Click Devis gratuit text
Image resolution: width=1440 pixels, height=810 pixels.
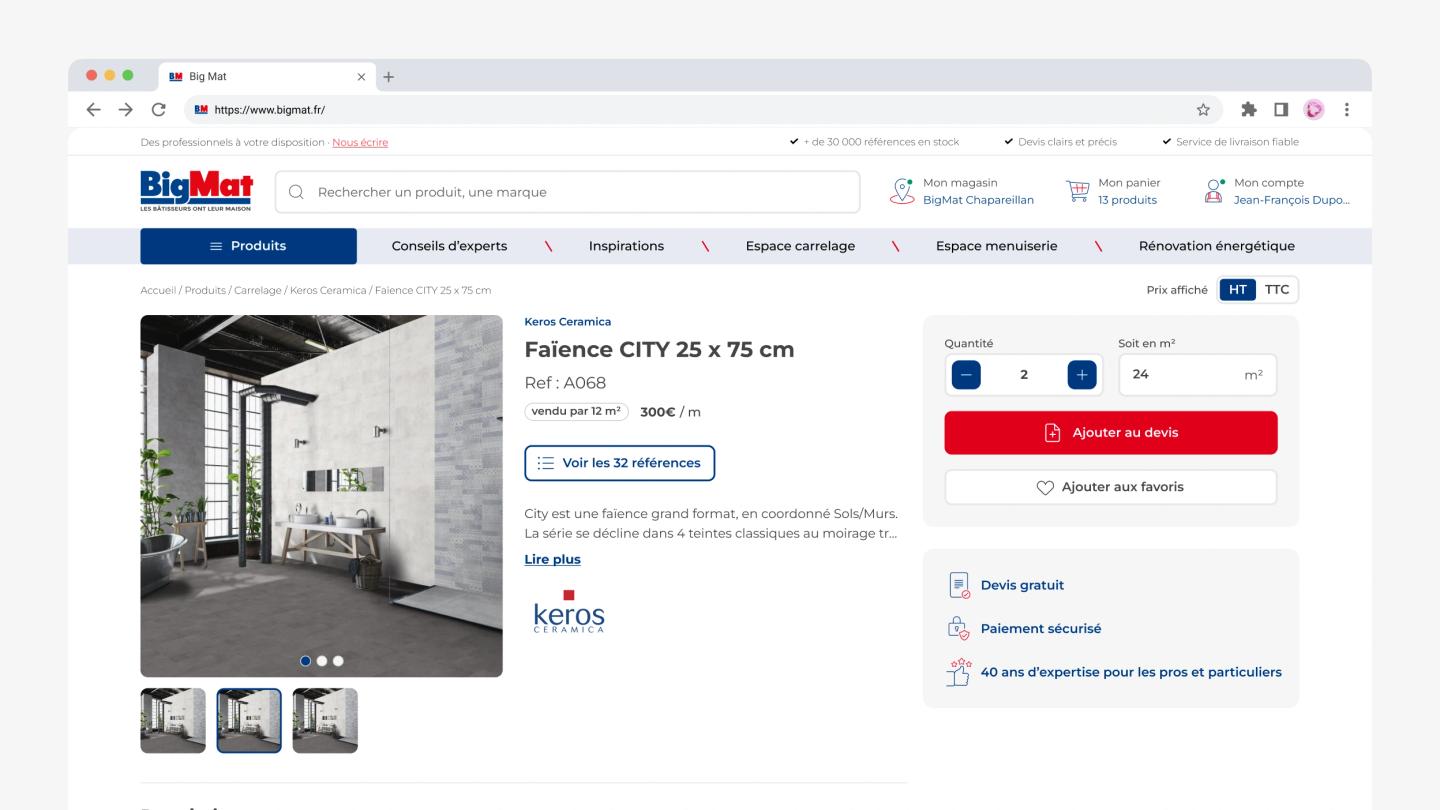click(x=1022, y=586)
